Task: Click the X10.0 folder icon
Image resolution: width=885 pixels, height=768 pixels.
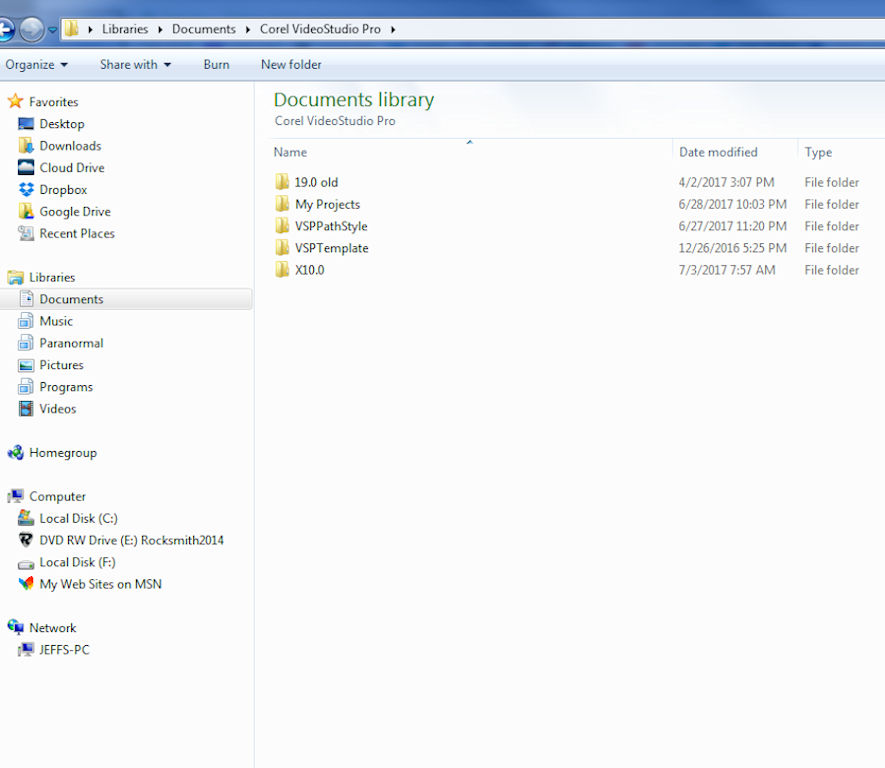Action: coord(282,270)
